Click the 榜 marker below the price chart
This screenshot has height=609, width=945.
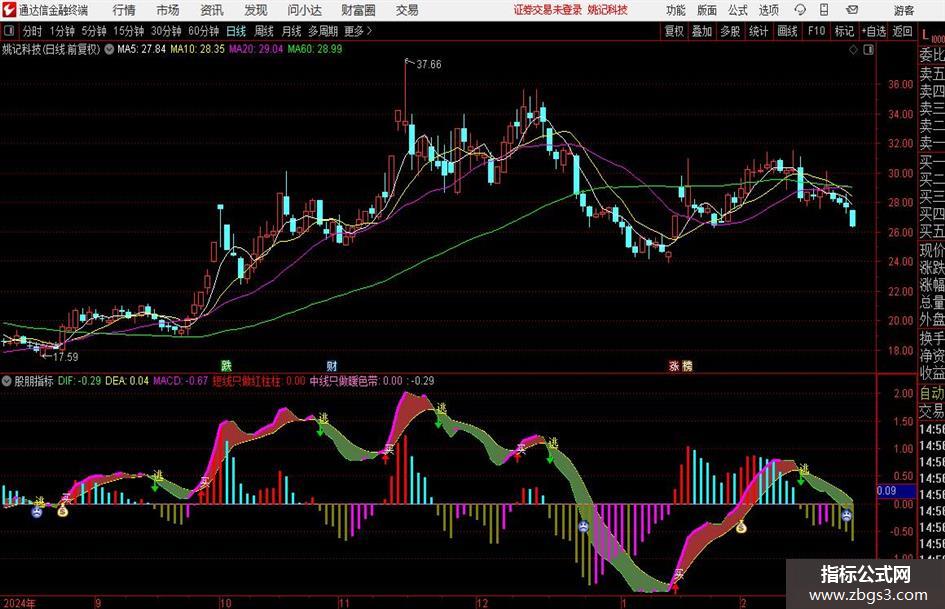click(687, 365)
